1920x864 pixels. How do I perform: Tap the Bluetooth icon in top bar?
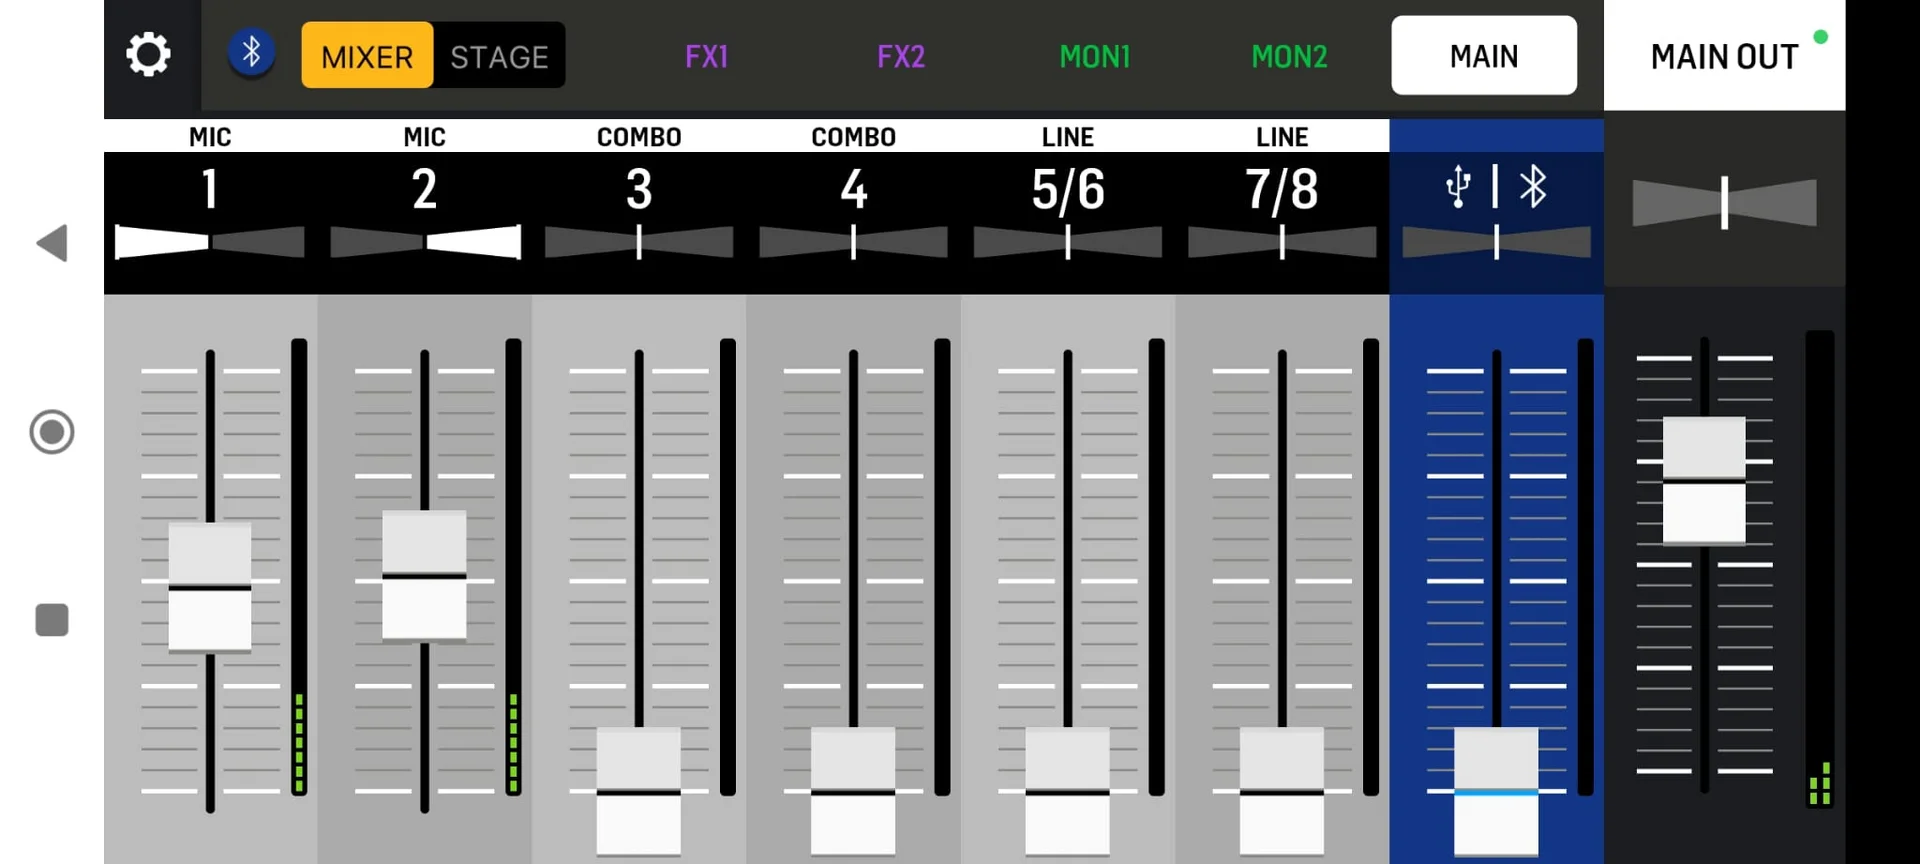[x=252, y=52]
